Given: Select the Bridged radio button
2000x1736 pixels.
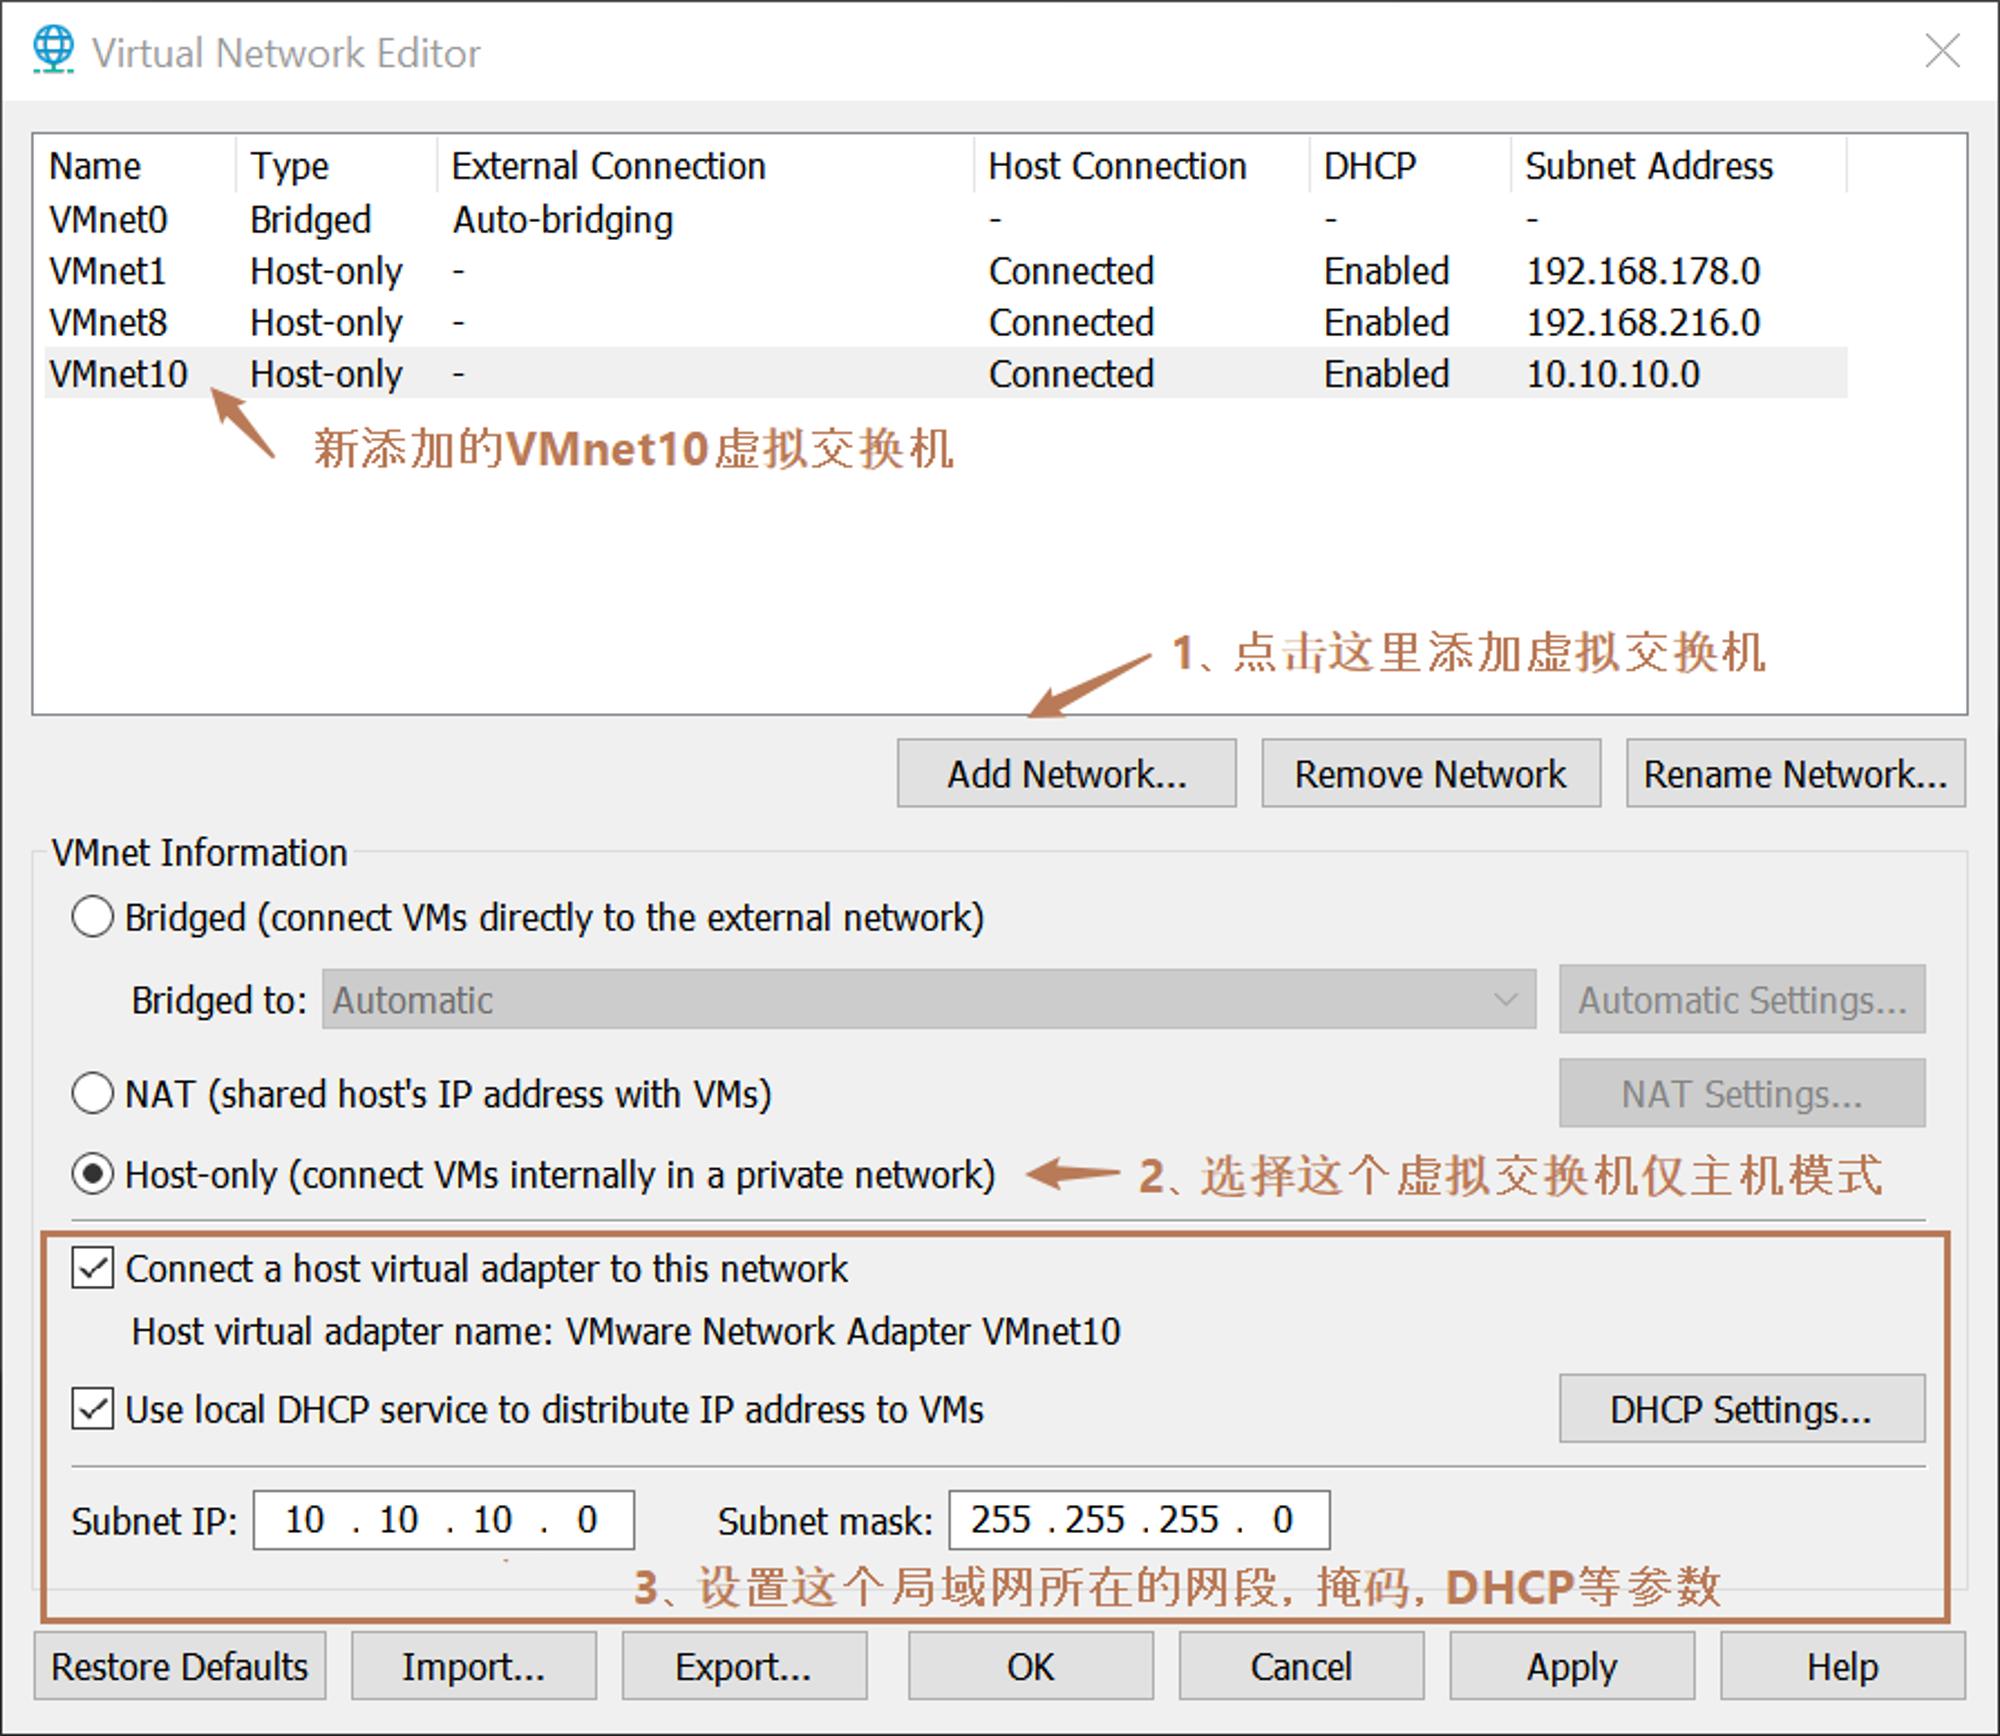Looking at the screenshot, I should [x=92, y=917].
